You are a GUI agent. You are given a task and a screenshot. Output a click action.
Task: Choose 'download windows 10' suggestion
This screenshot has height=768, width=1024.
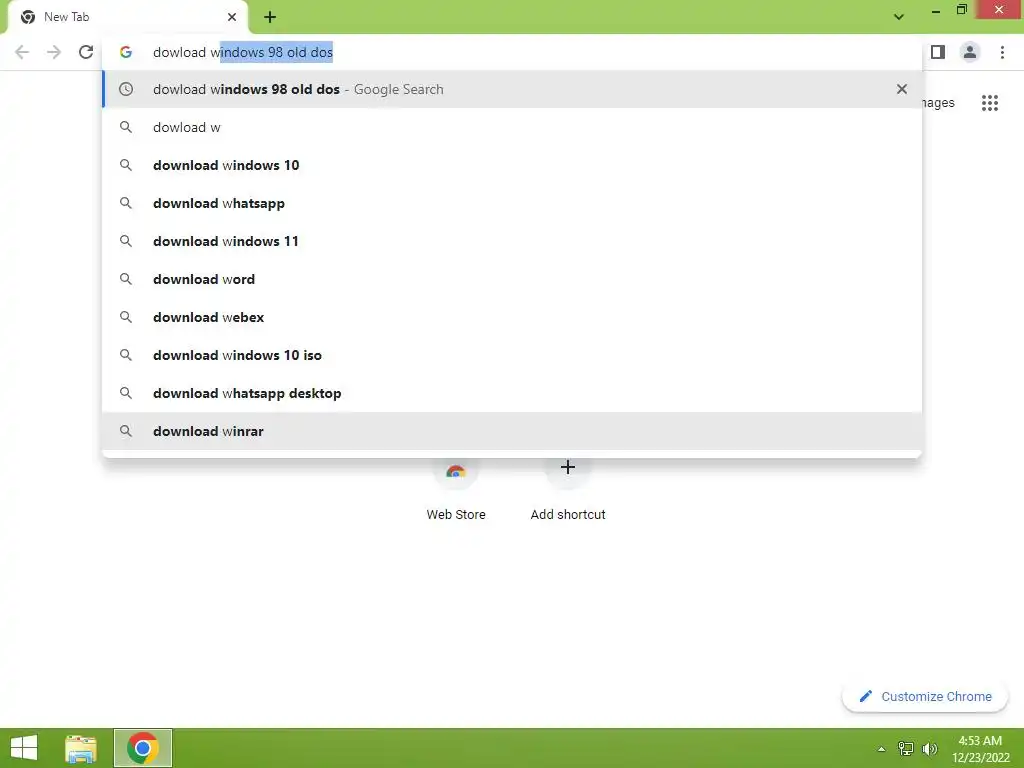512,165
